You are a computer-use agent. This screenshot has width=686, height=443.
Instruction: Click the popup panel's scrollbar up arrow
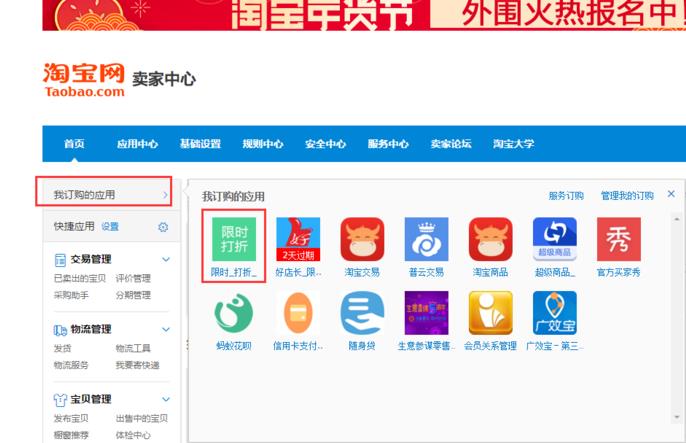click(x=677, y=218)
